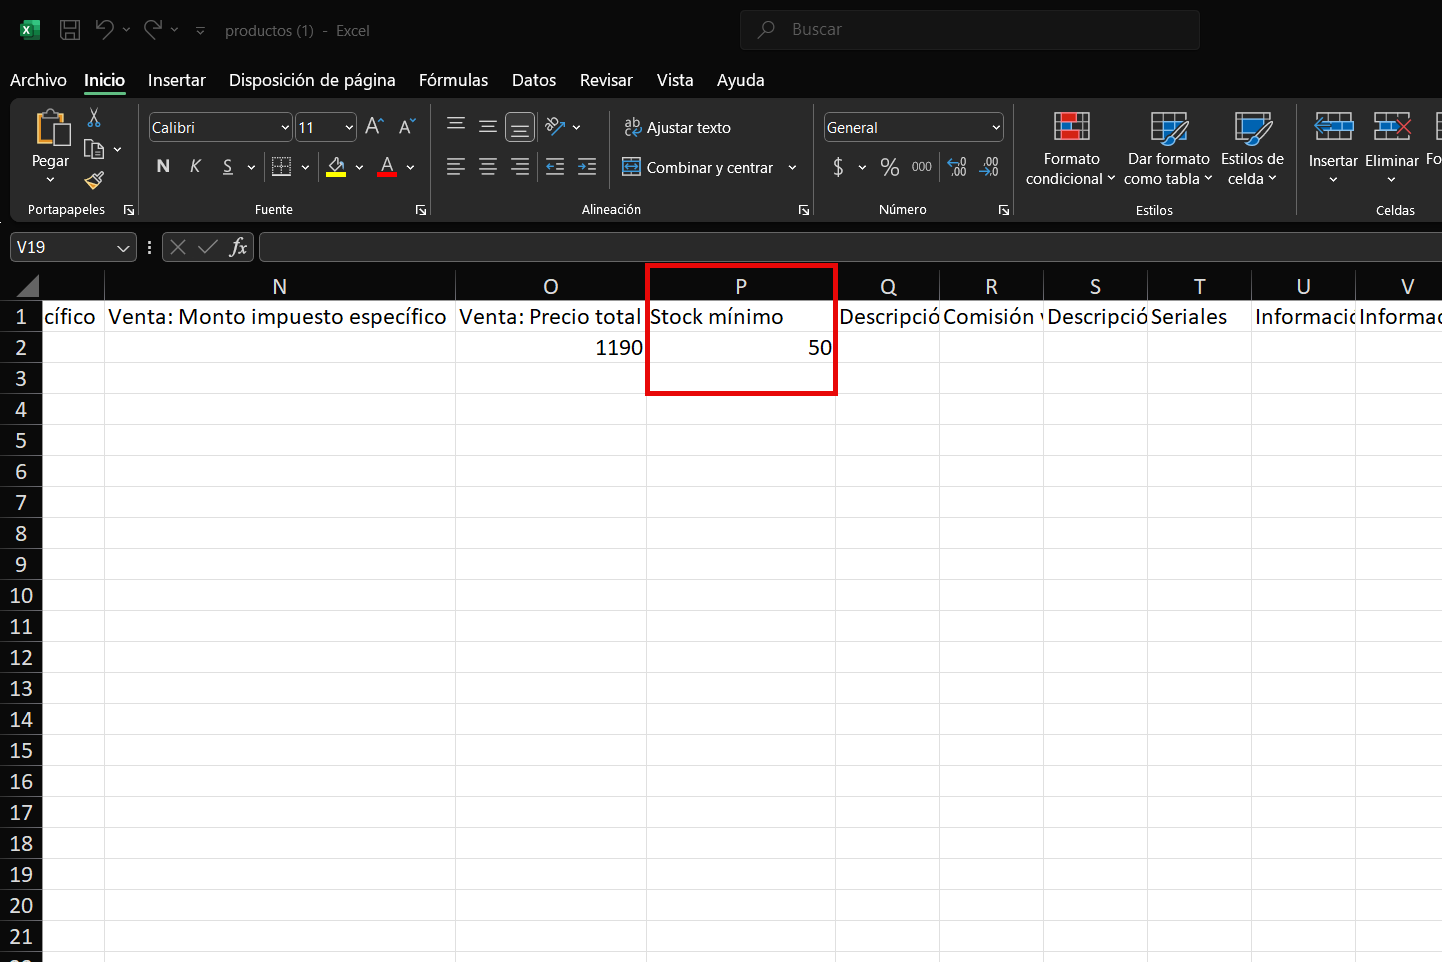This screenshot has width=1442, height=962.
Task: Open Formato condicional menu
Action: coord(1071,148)
